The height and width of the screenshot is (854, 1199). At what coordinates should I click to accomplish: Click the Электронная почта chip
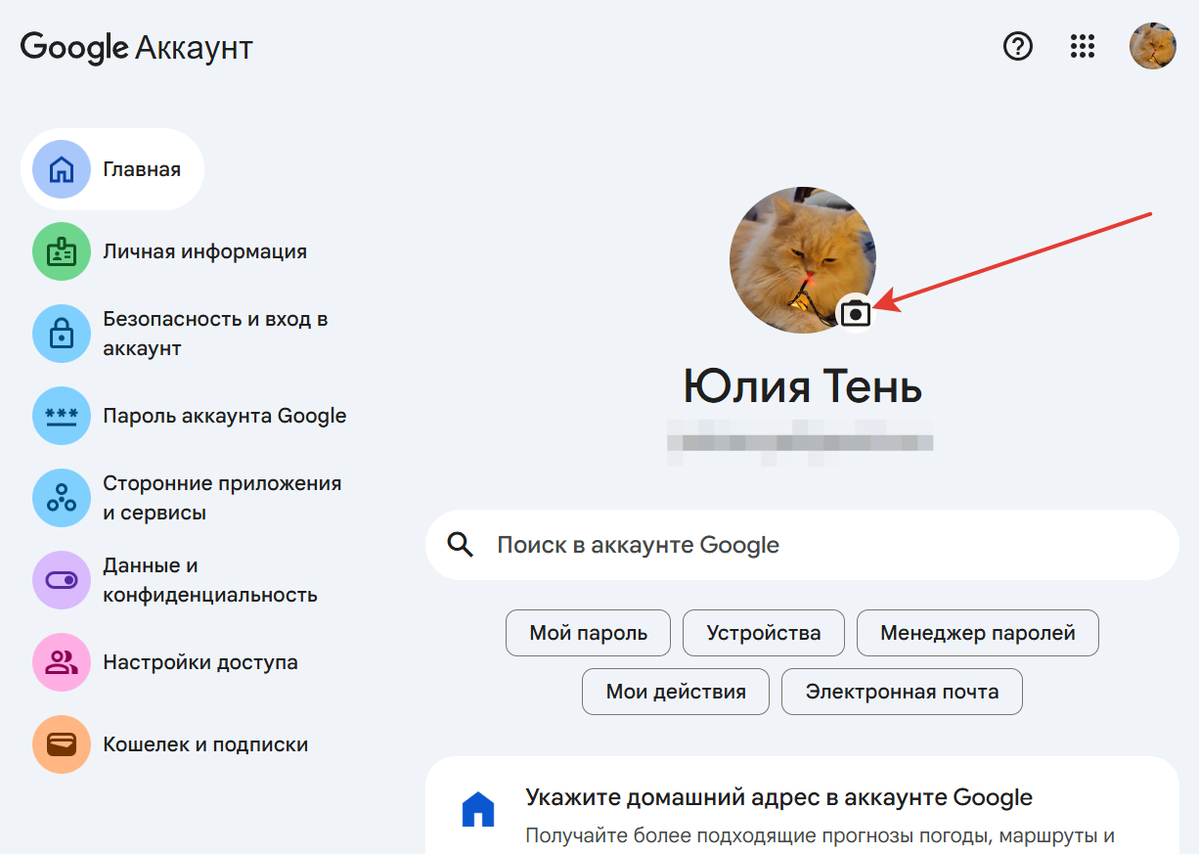[901, 692]
